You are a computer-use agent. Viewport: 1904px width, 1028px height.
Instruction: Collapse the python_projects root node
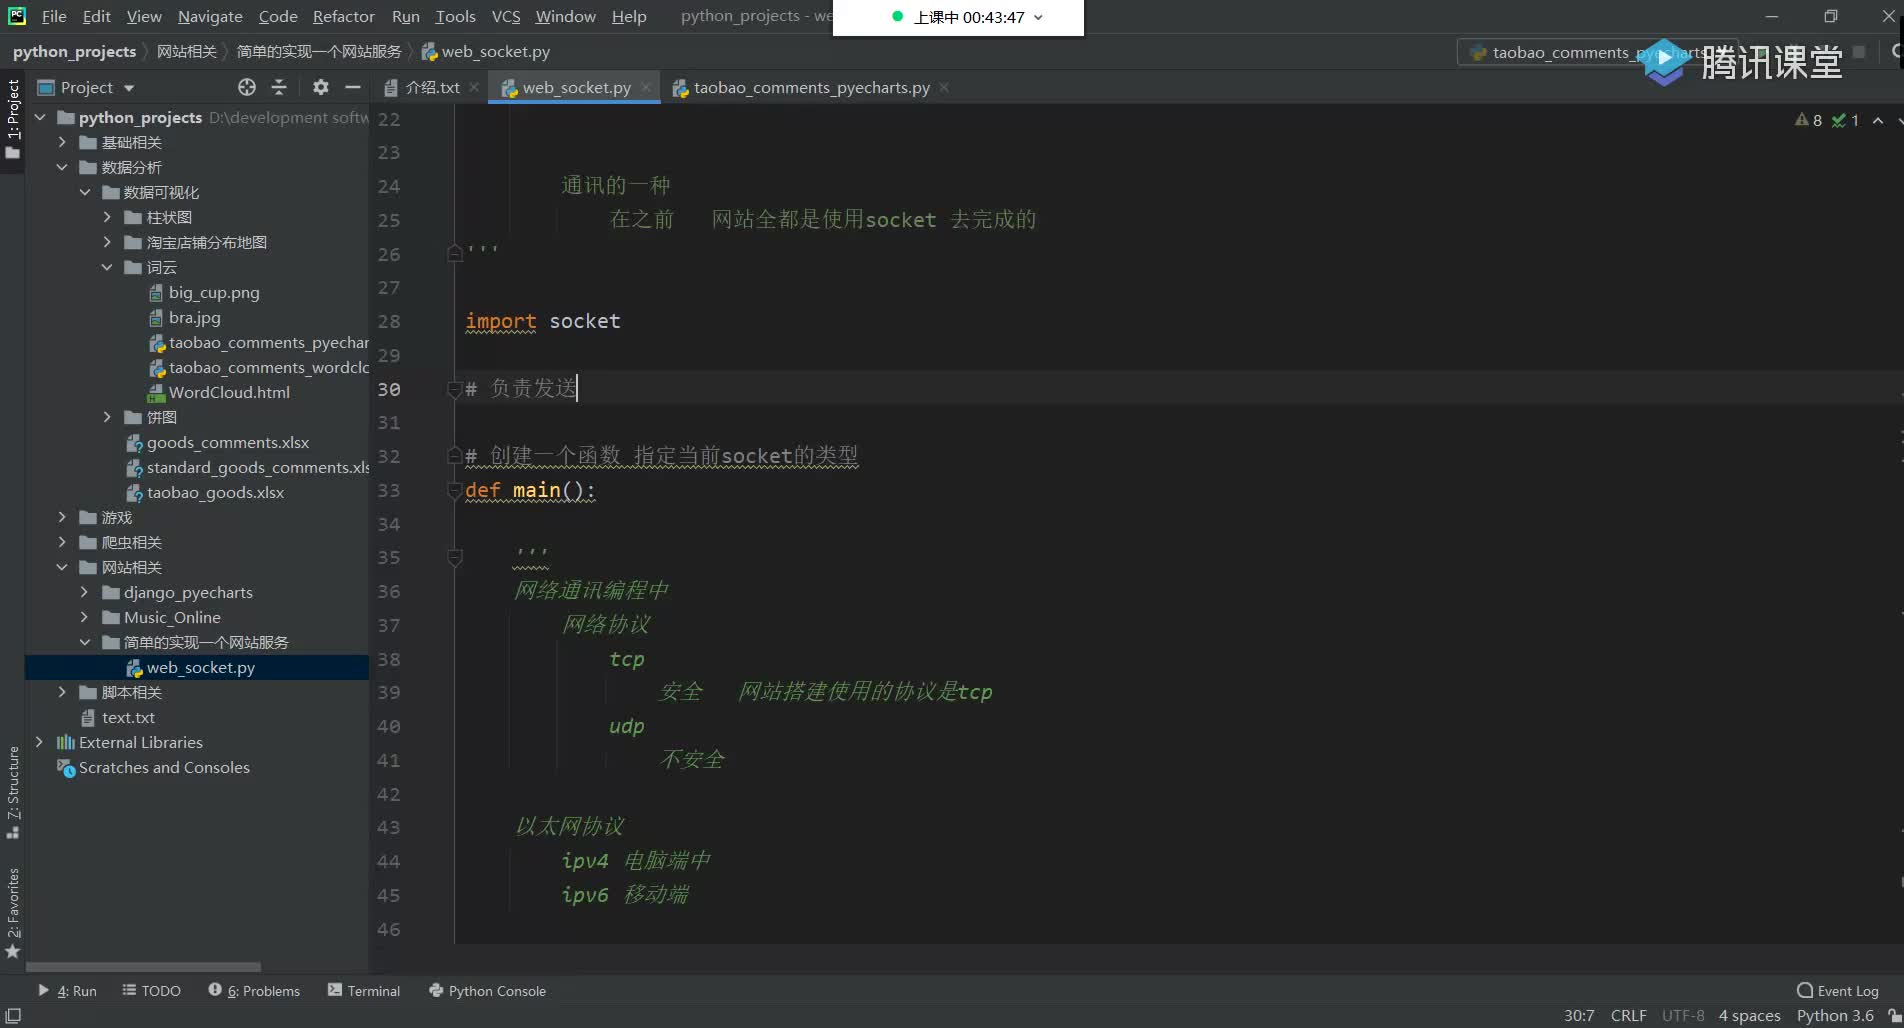click(x=40, y=117)
